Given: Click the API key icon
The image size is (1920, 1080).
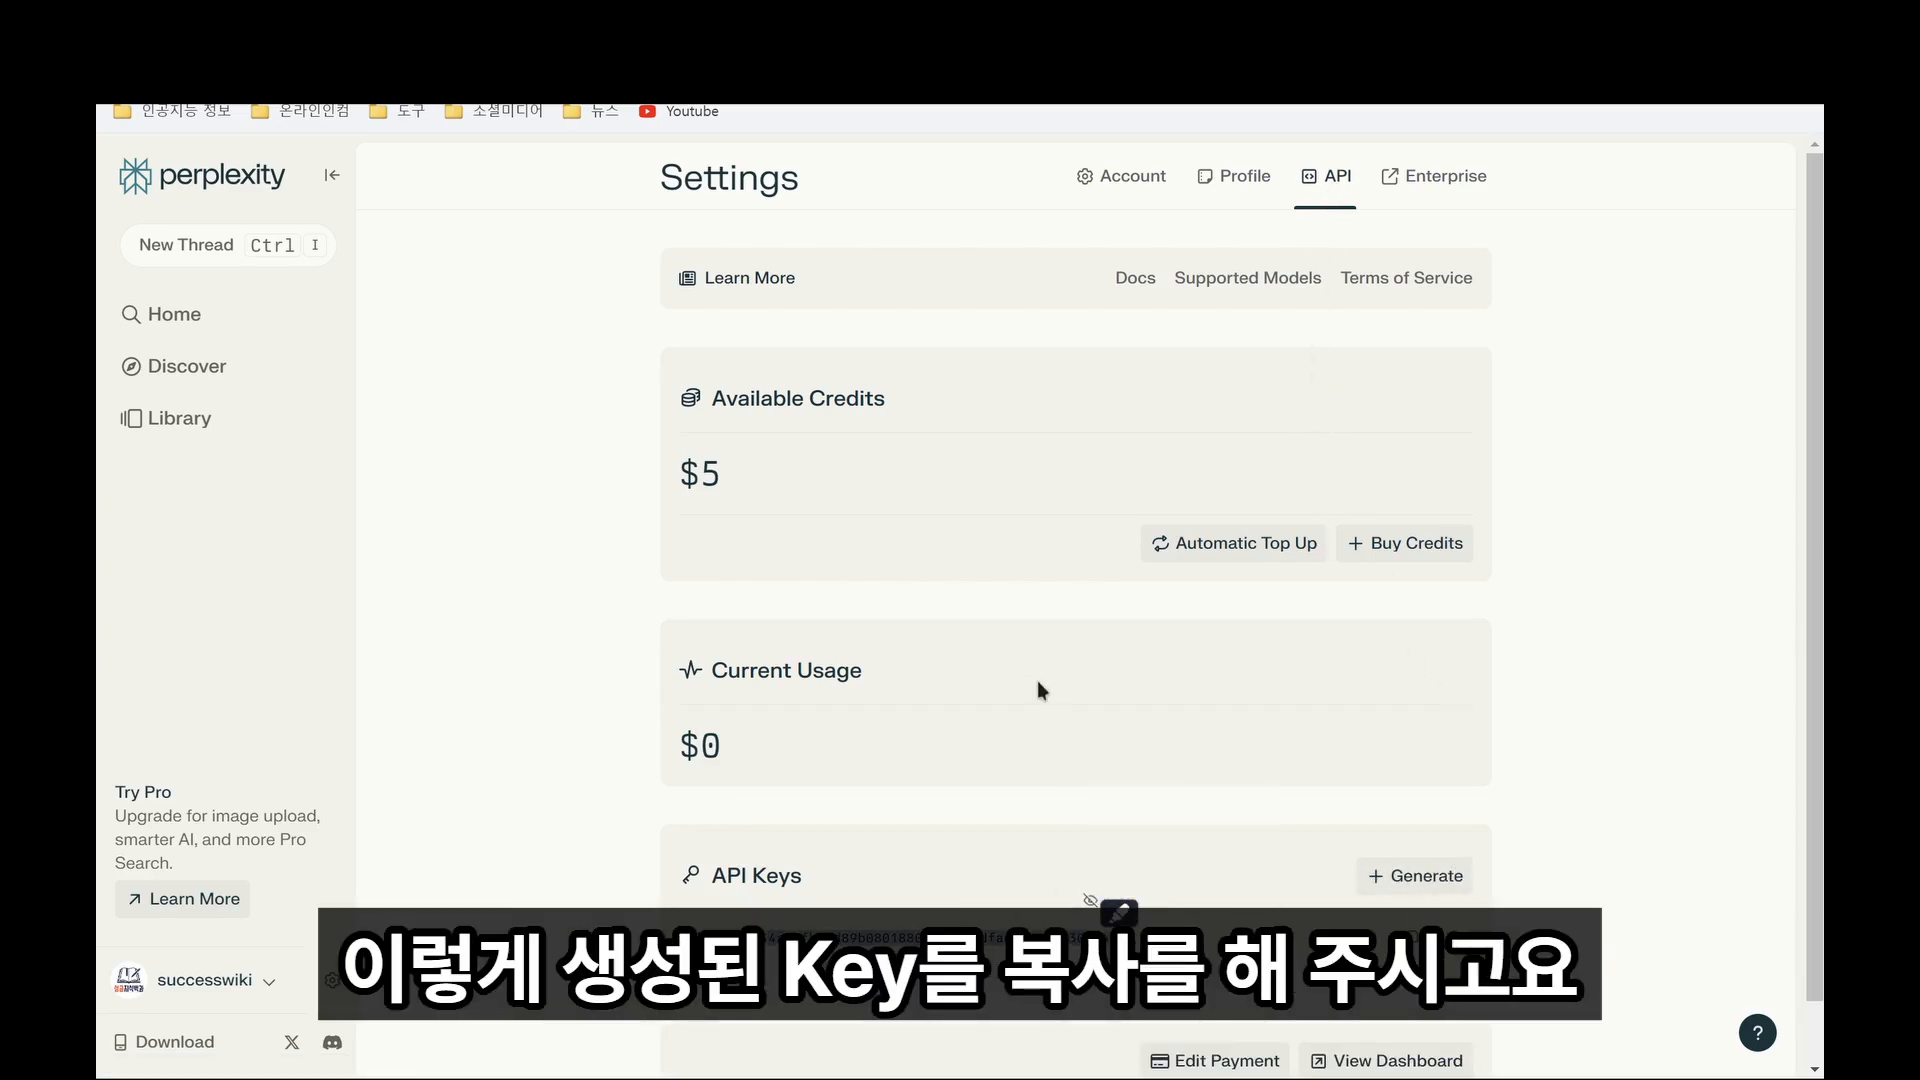Looking at the screenshot, I should click(x=691, y=874).
